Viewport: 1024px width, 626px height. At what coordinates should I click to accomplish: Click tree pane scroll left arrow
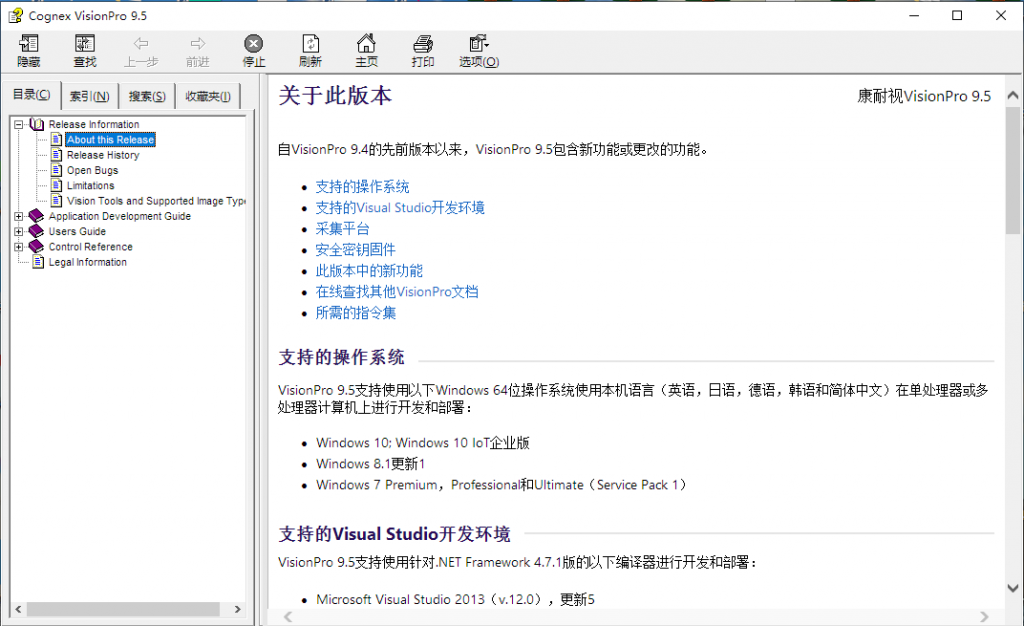pyautogui.click(x=18, y=609)
